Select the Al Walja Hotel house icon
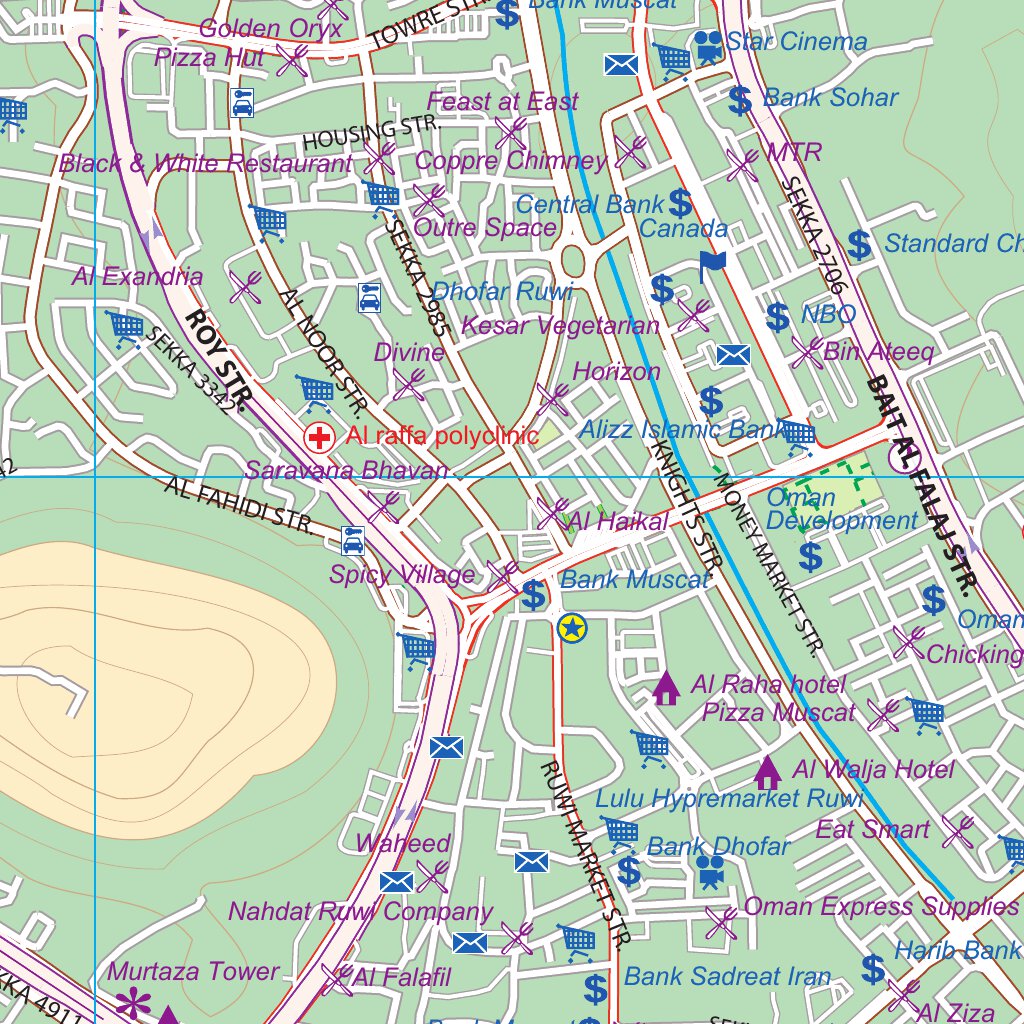Screen dimensions: 1024x1024 tap(767, 772)
